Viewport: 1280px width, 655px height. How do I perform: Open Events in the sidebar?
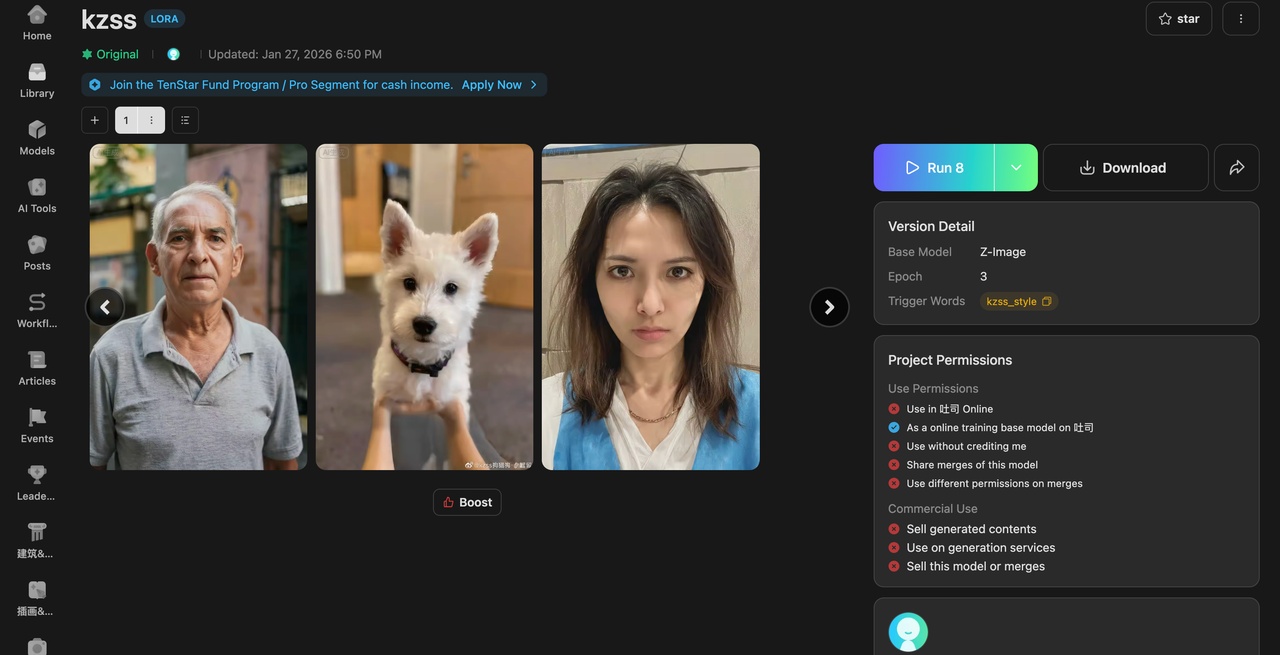37,425
